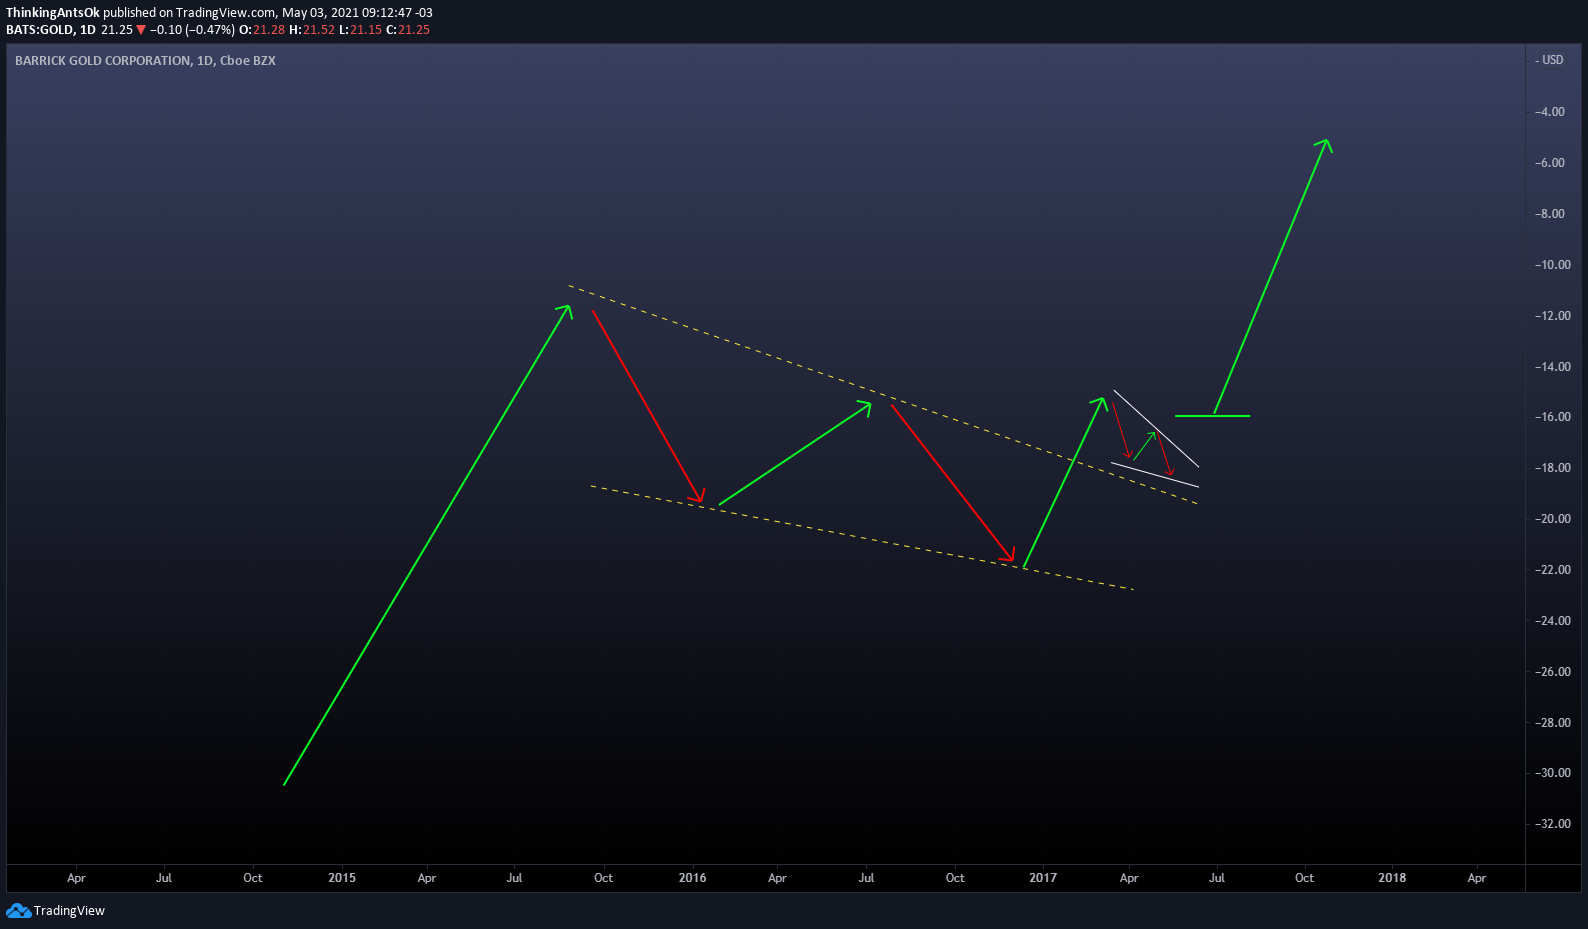Click the -22.00 price axis label
This screenshot has width=1588, height=929.
(1553, 570)
